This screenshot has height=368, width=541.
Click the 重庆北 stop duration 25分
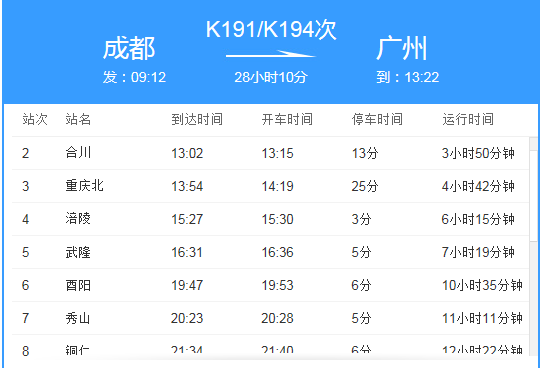tap(365, 186)
